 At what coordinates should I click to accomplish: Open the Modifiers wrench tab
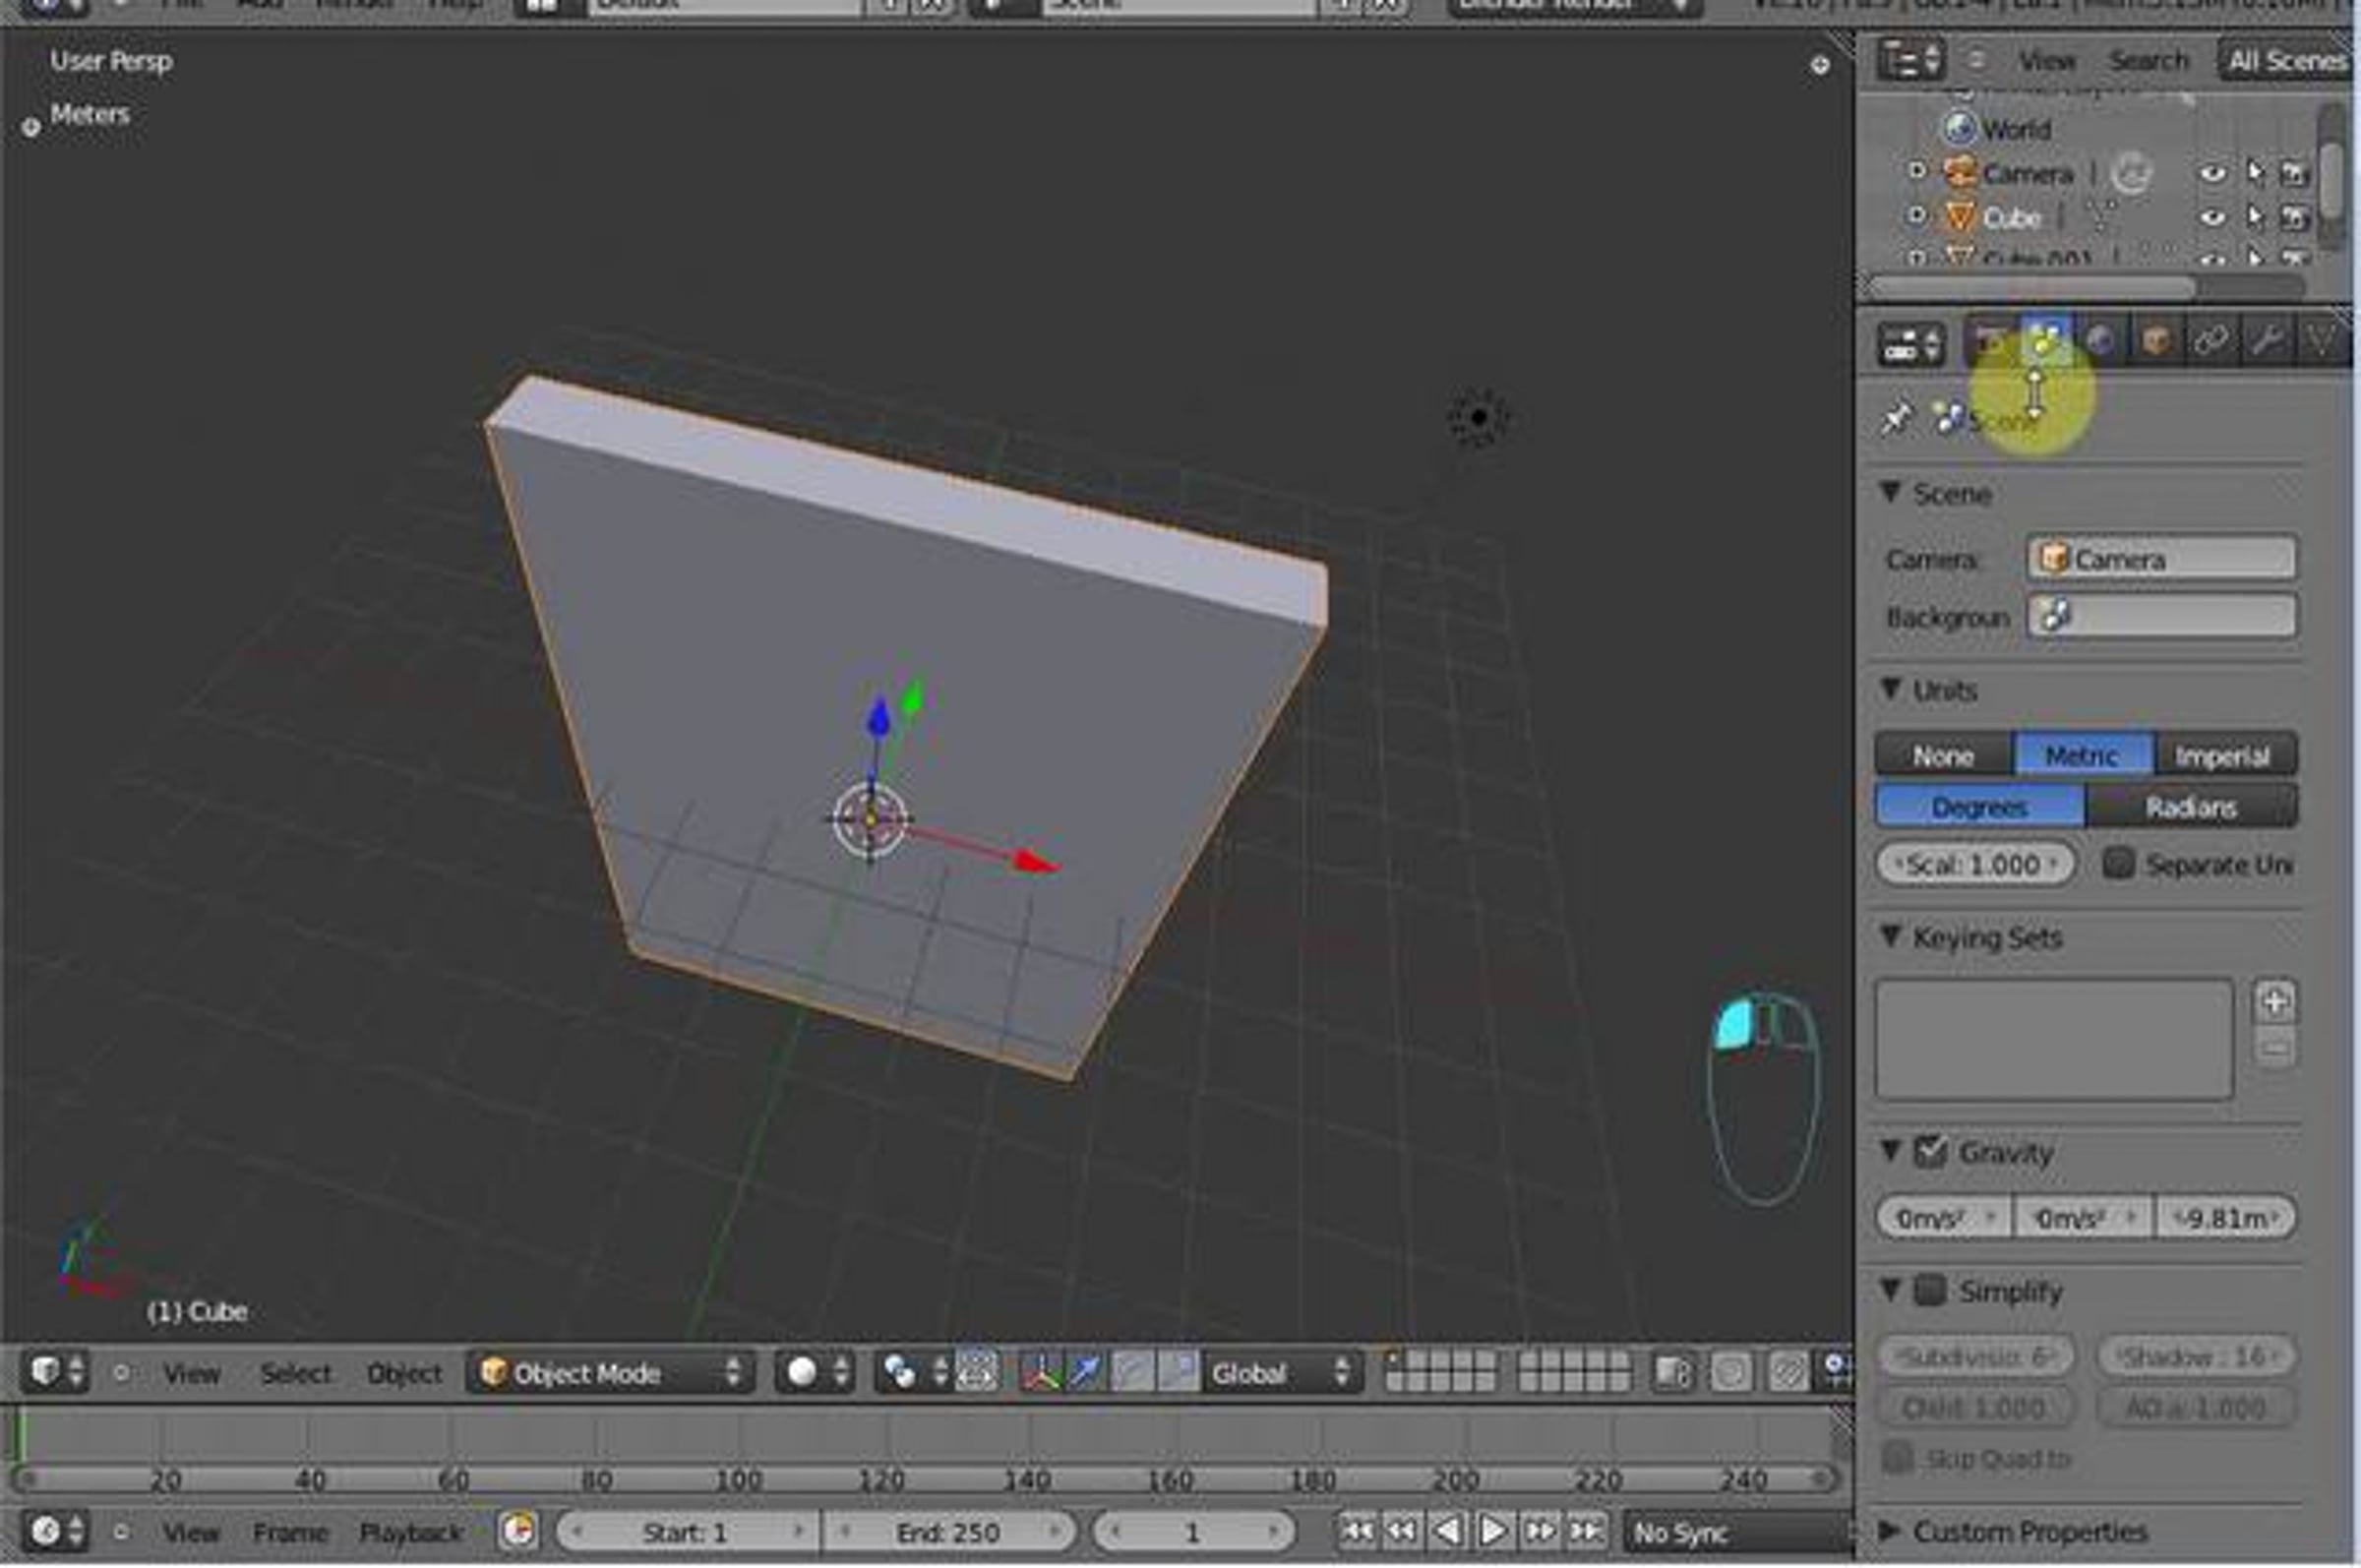click(2266, 342)
